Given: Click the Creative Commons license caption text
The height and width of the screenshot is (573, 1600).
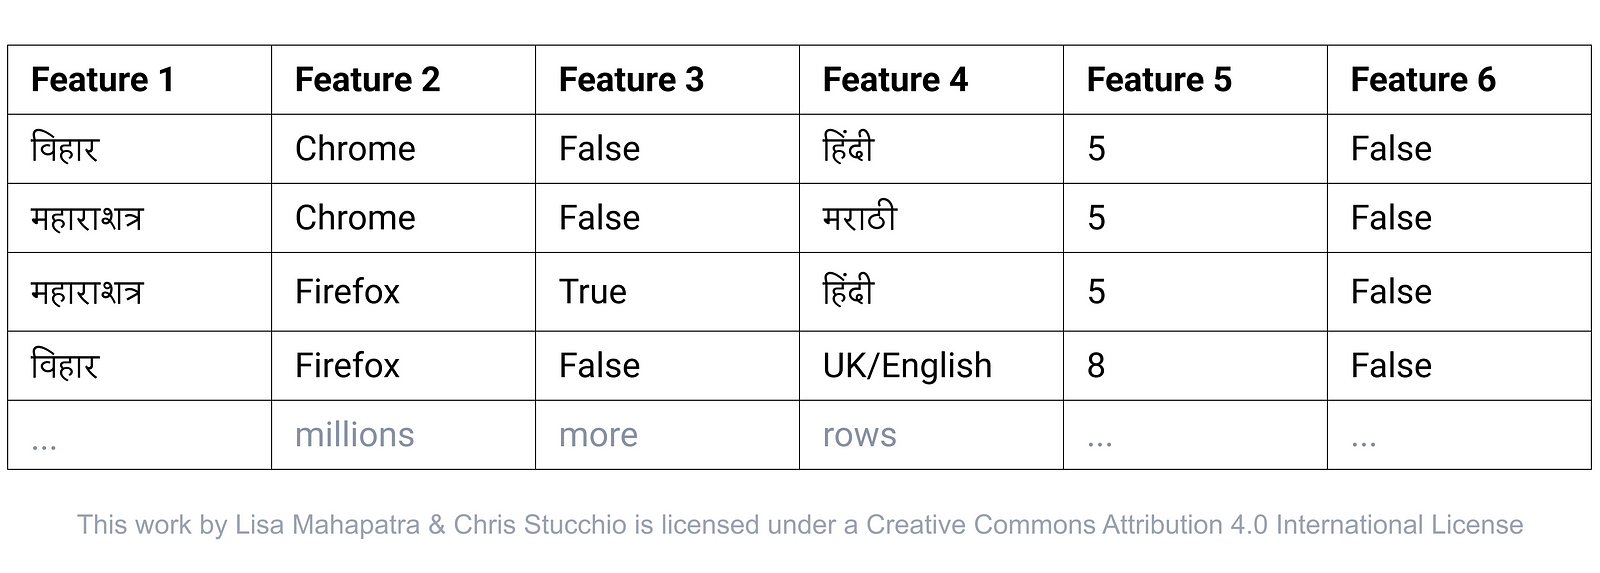Looking at the screenshot, I should (x=800, y=525).
